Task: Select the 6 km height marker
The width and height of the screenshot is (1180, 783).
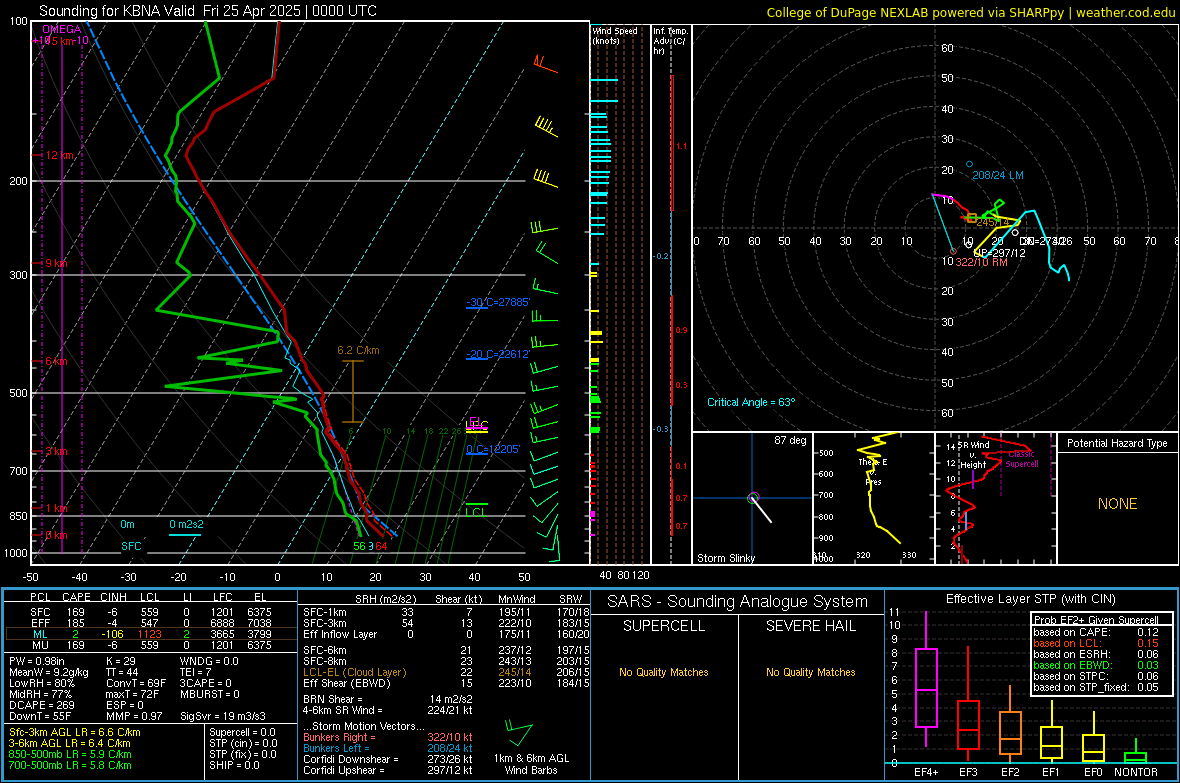Action: pos(56,361)
